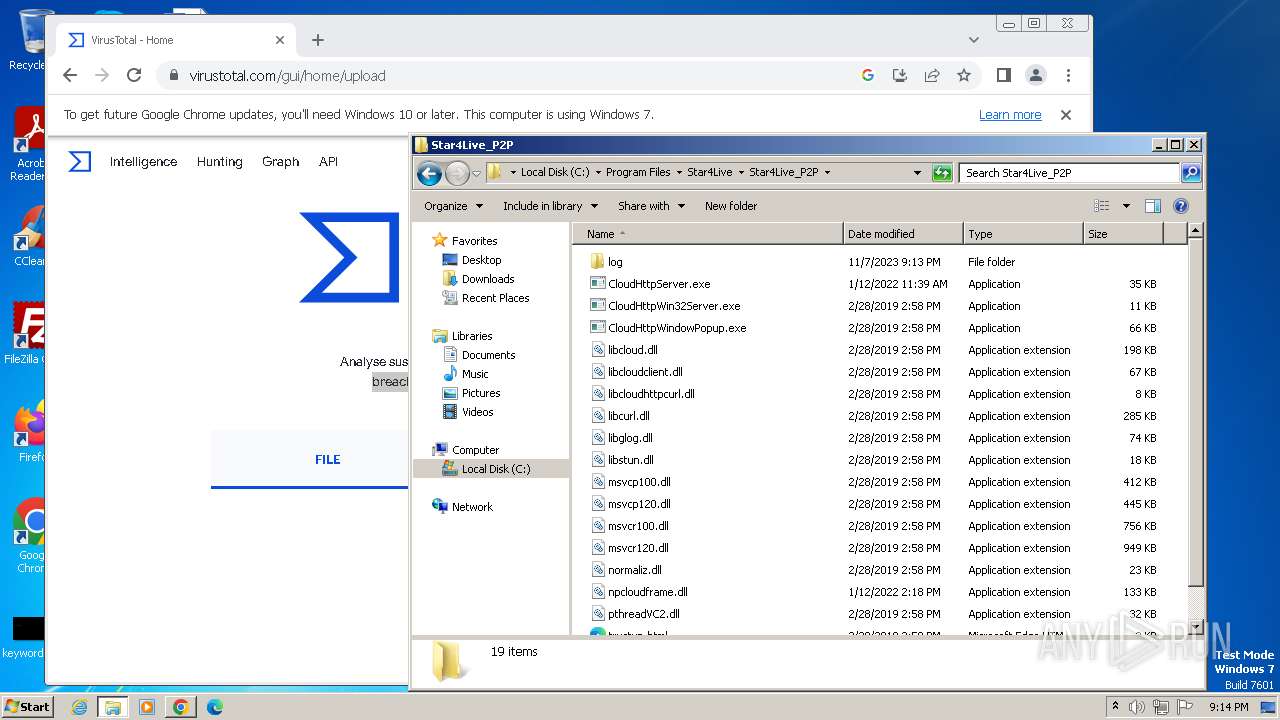Select libcurl.dll file
Viewport: 1280px width, 720px height.
pos(628,416)
